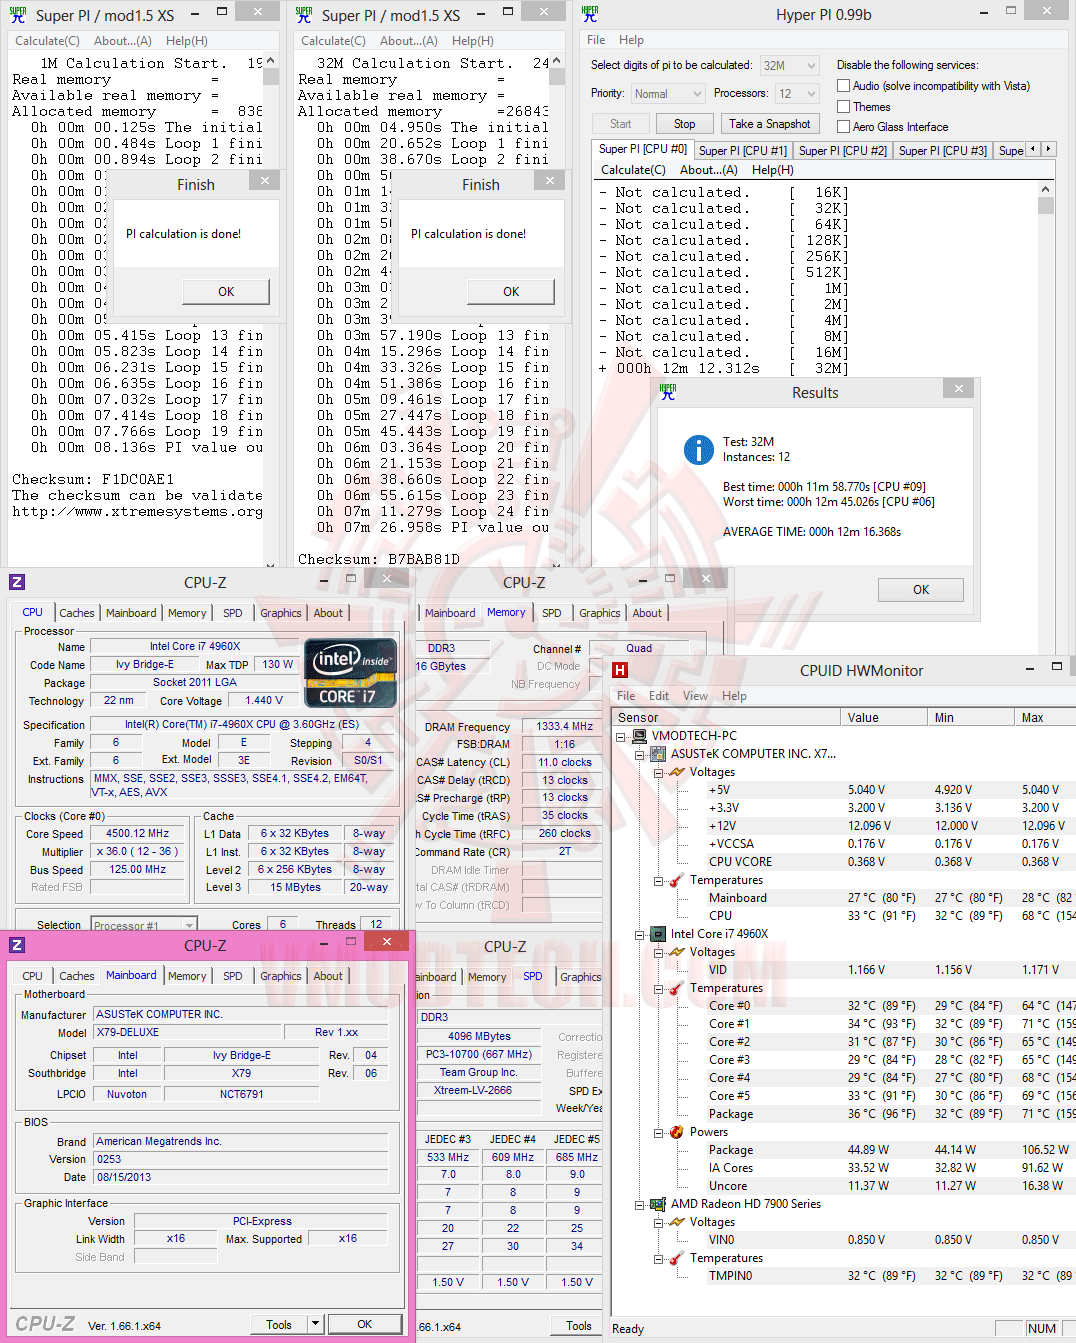Open the digits of pi 32M dropdown
This screenshot has height=1343, width=1076.
pyautogui.click(x=790, y=66)
